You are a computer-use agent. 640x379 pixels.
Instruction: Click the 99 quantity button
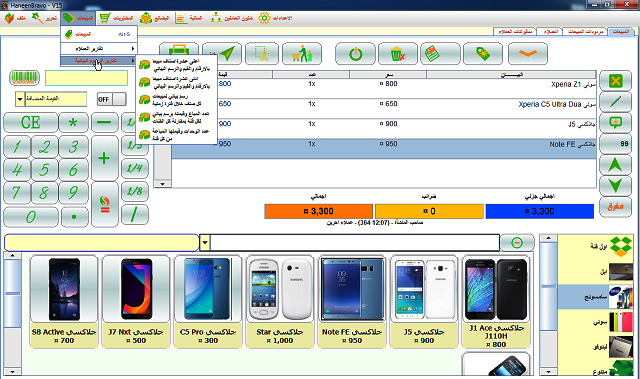[x=615, y=144]
